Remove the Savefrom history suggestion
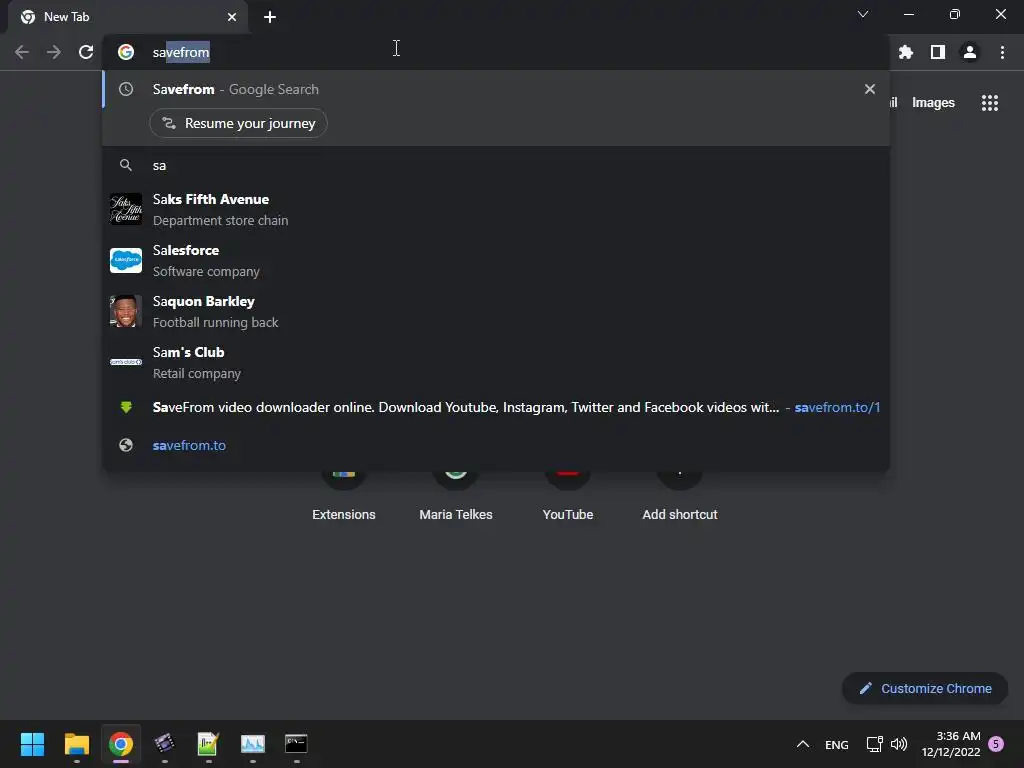Viewport: 1024px width, 768px height. pos(870,89)
